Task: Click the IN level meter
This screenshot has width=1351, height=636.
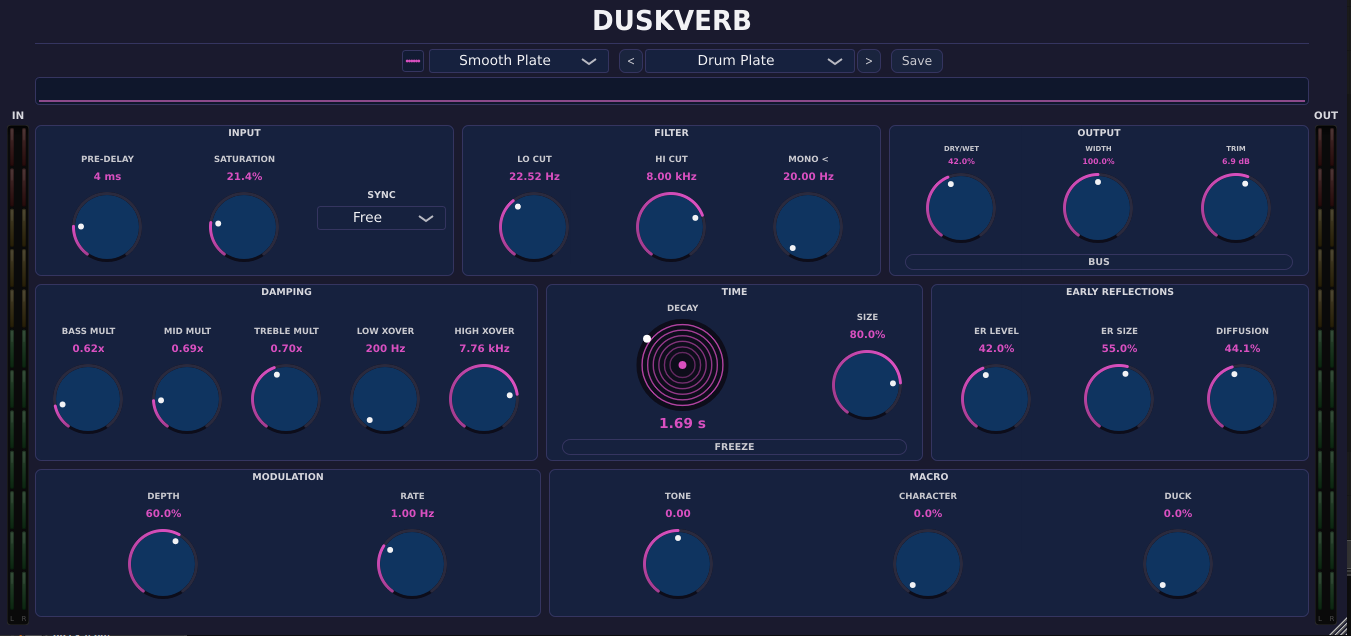Action: click(18, 374)
